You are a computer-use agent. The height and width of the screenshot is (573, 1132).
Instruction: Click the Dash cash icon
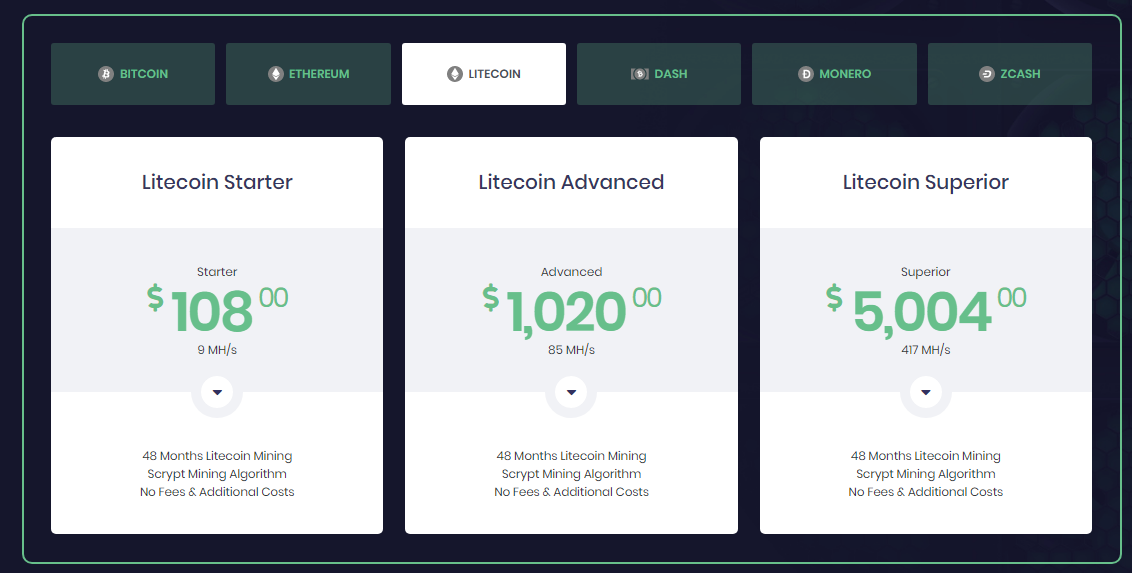click(x=640, y=74)
